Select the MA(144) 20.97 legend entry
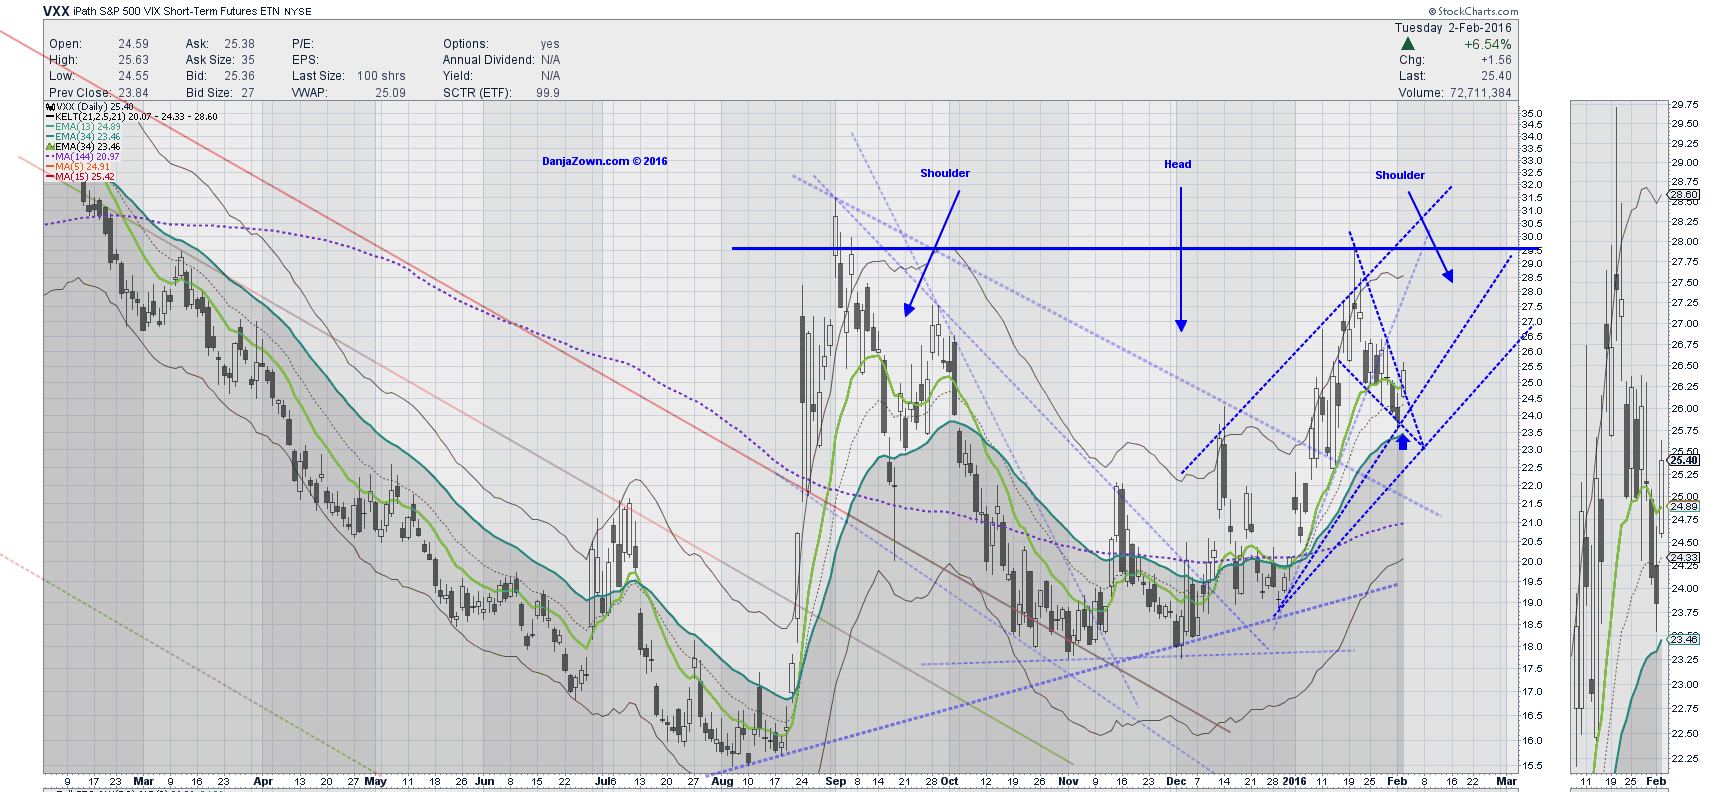 click(x=83, y=156)
